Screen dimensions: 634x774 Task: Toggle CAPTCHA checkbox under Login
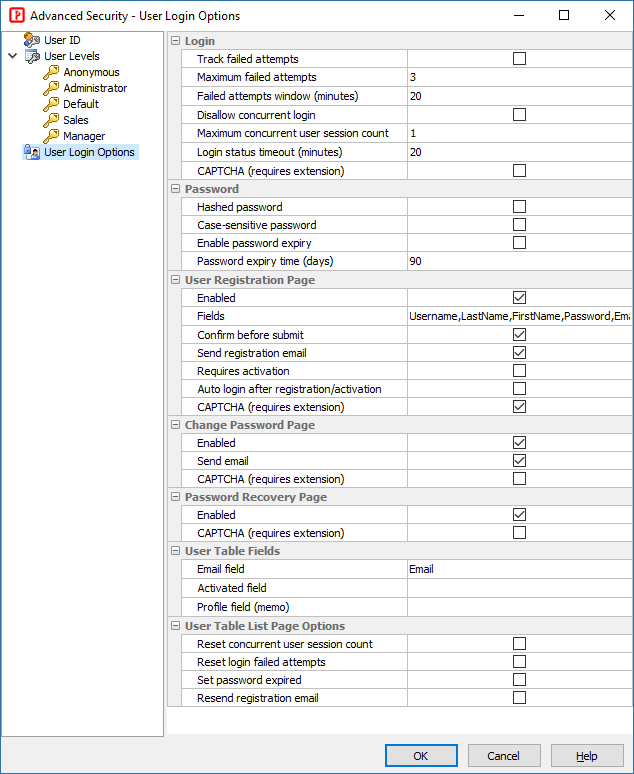[519, 171]
